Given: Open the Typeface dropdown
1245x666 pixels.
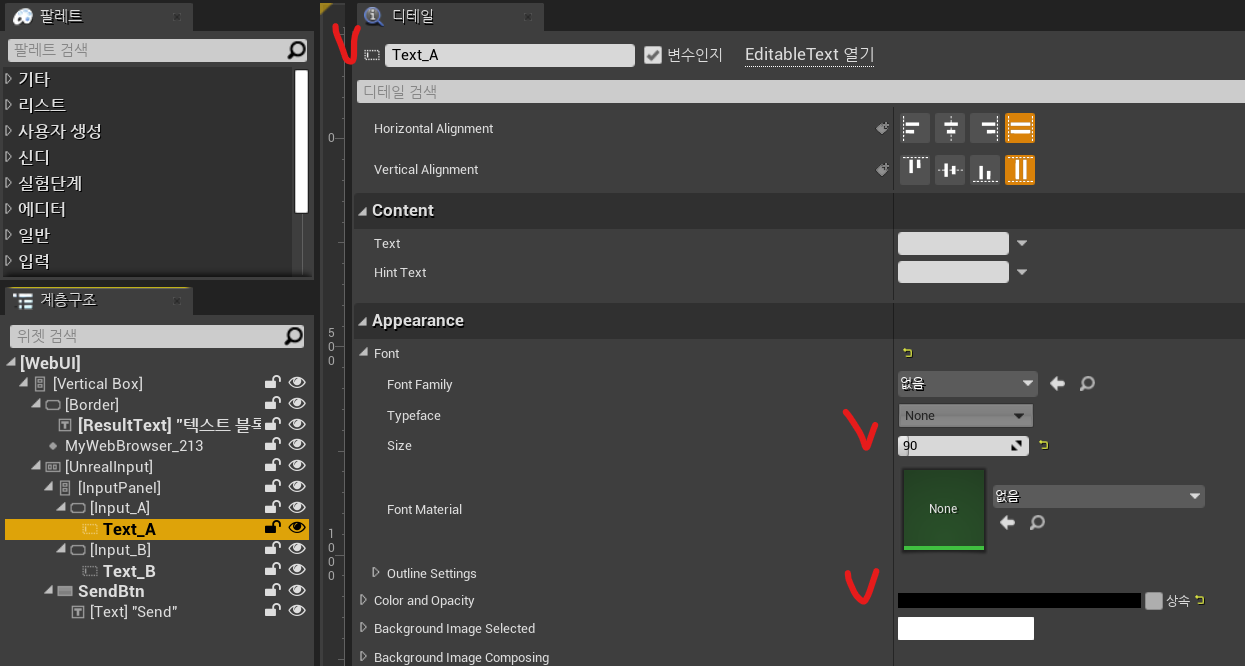Looking at the screenshot, I should click(x=965, y=415).
